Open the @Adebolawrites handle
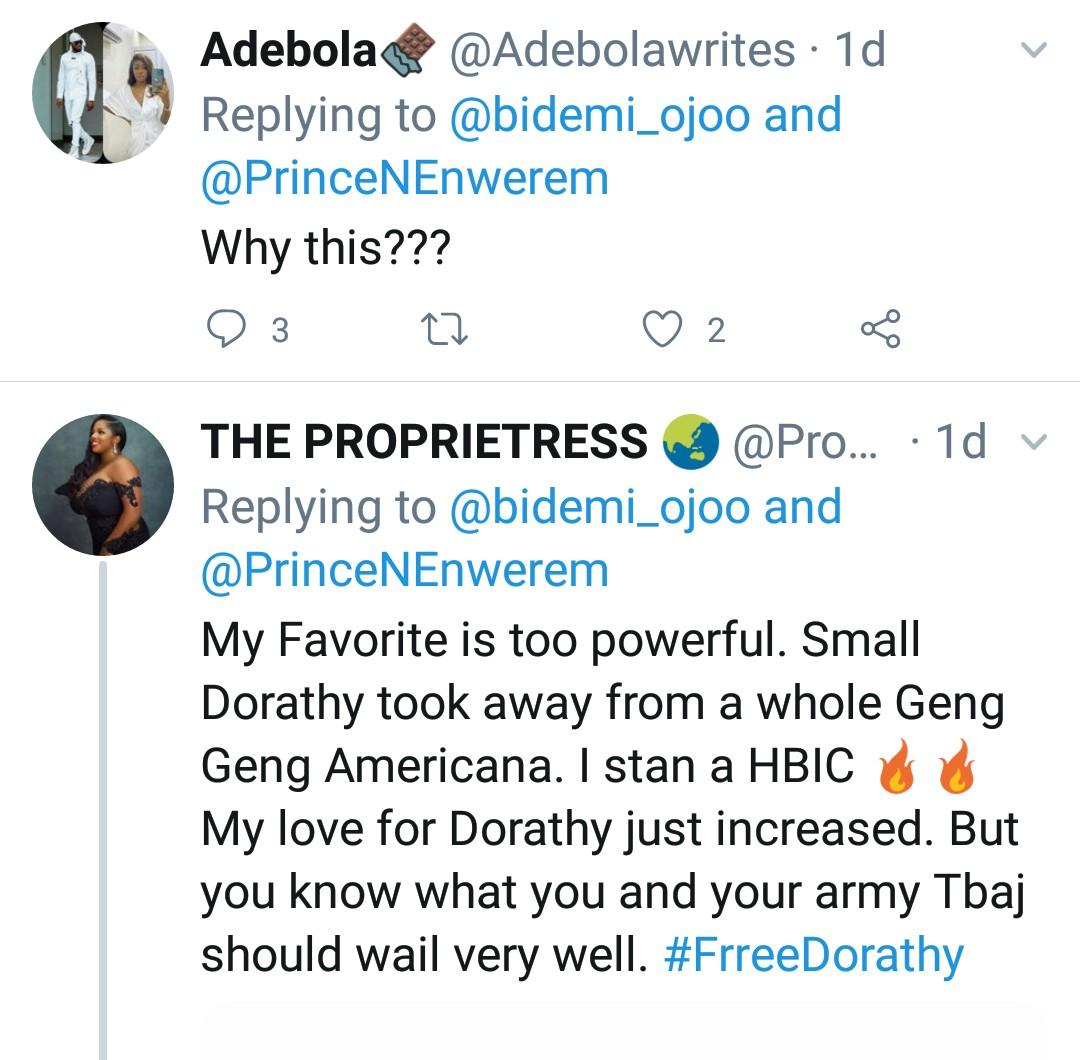The width and height of the screenshot is (1080, 1060). click(x=623, y=50)
